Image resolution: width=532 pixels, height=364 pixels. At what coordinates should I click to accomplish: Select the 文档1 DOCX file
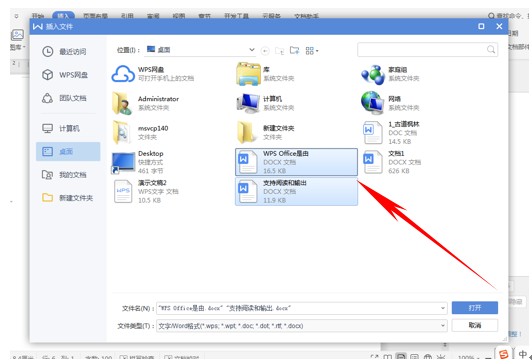(392, 162)
